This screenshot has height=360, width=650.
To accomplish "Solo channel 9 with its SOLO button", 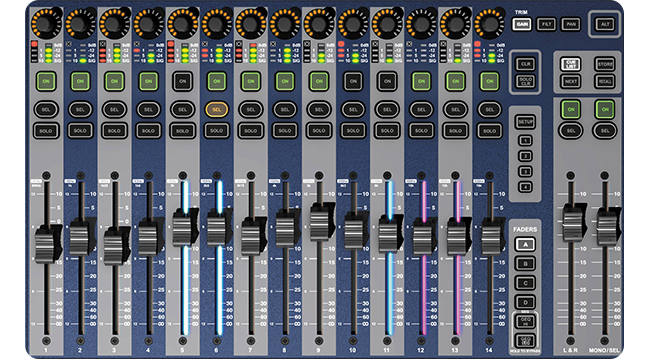I will 319,131.
